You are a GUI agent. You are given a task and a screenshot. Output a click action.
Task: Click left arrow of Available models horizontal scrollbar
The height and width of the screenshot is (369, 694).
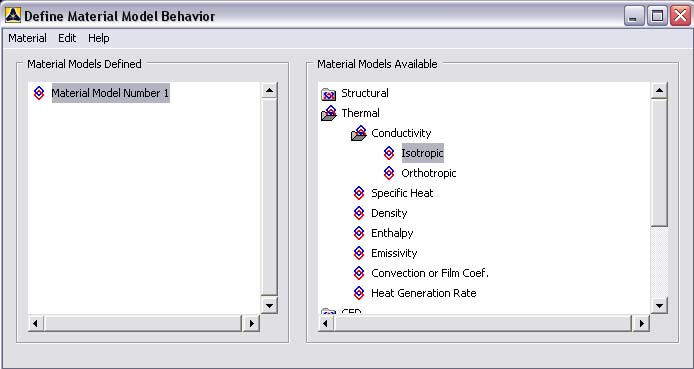coord(326,323)
